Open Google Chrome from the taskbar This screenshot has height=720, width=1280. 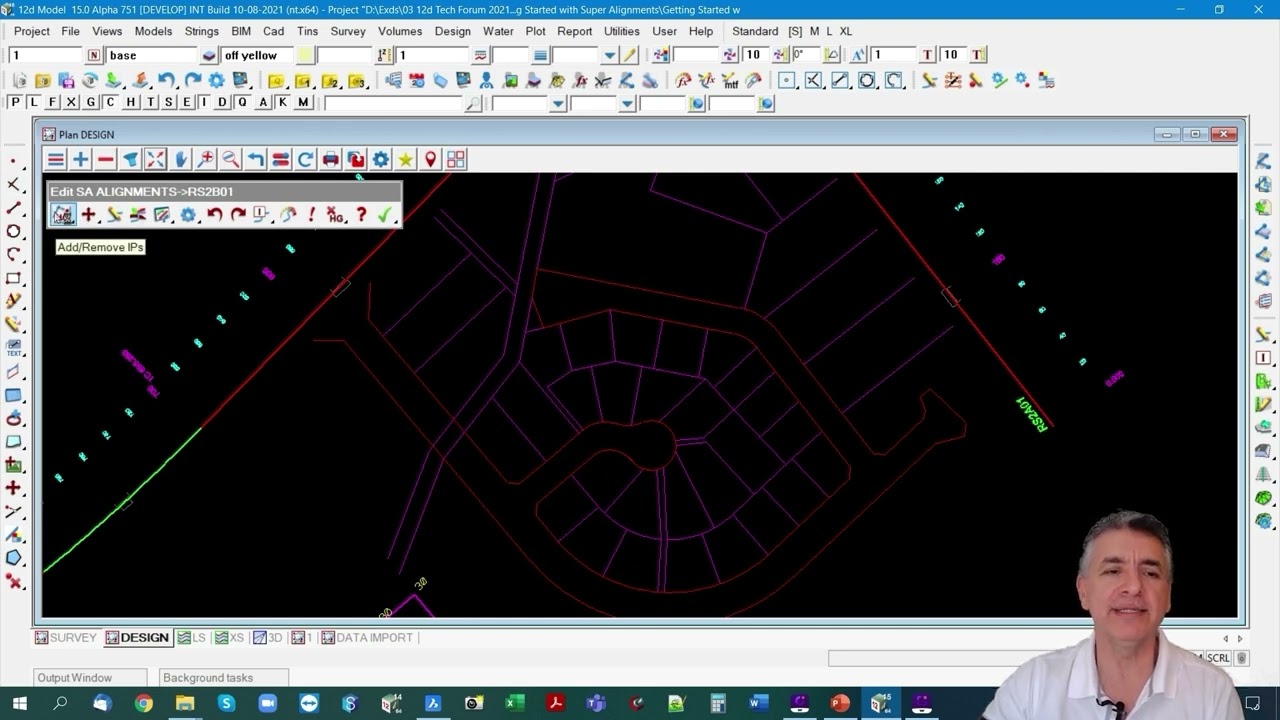click(143, 704)
